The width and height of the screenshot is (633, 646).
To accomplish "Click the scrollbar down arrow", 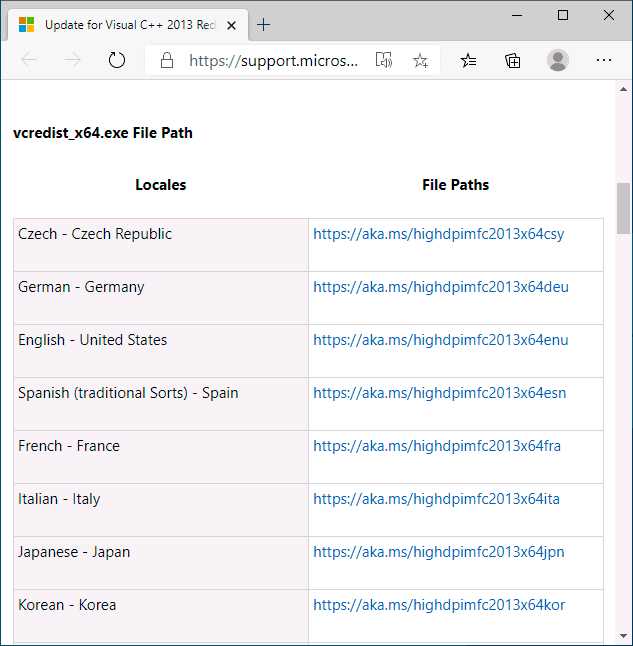I will [x=623, y=637].
